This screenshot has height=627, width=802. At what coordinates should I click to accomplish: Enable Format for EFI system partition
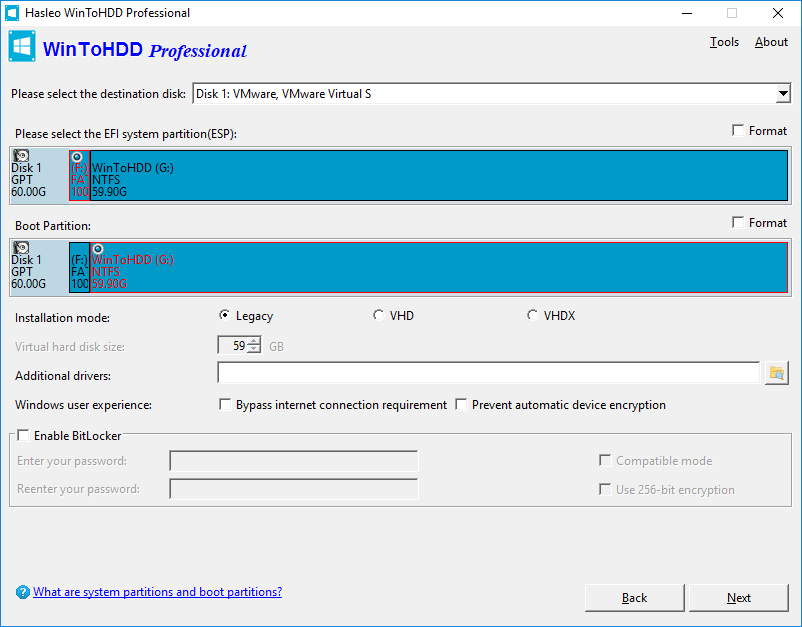click(x=738, y=131)
